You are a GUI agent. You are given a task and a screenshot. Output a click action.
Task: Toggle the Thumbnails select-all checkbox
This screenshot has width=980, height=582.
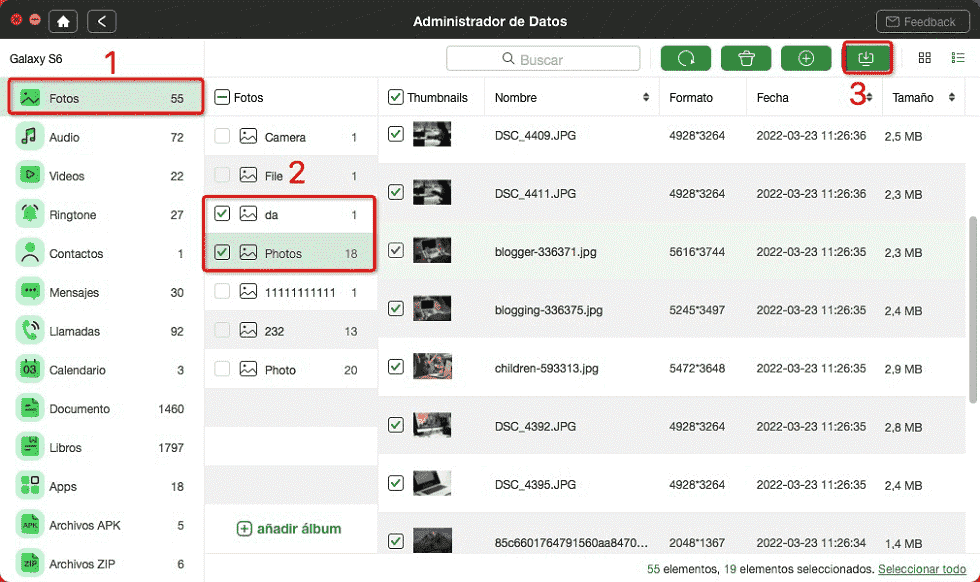395,97
